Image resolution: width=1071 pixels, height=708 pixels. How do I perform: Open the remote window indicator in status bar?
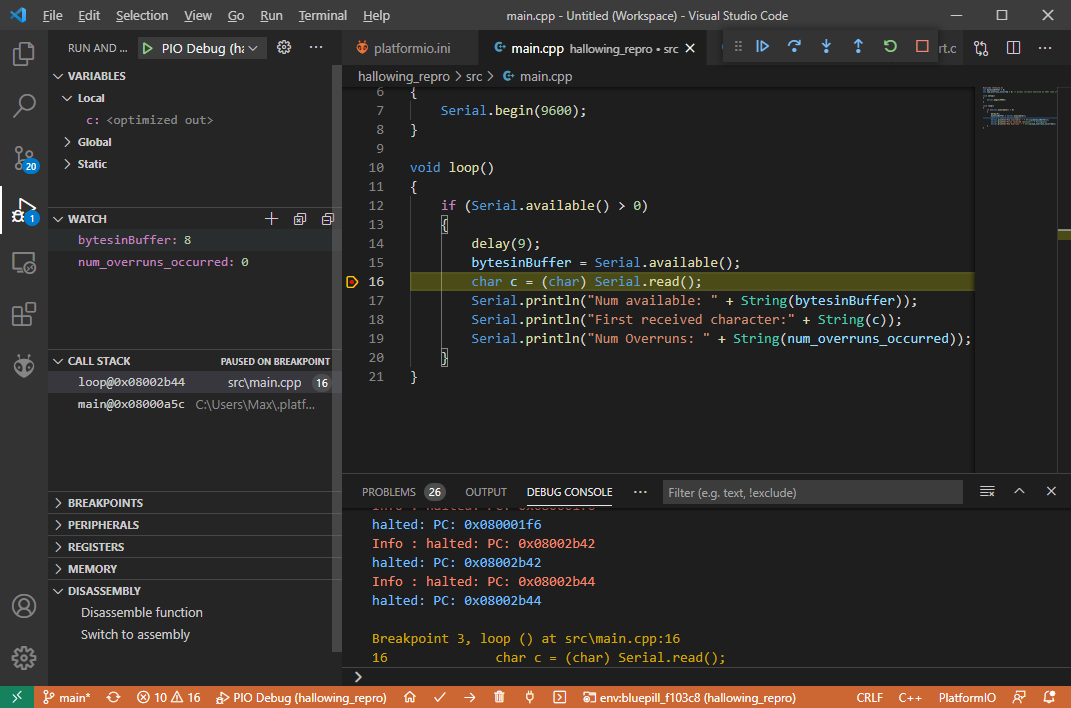coord(17,697)
